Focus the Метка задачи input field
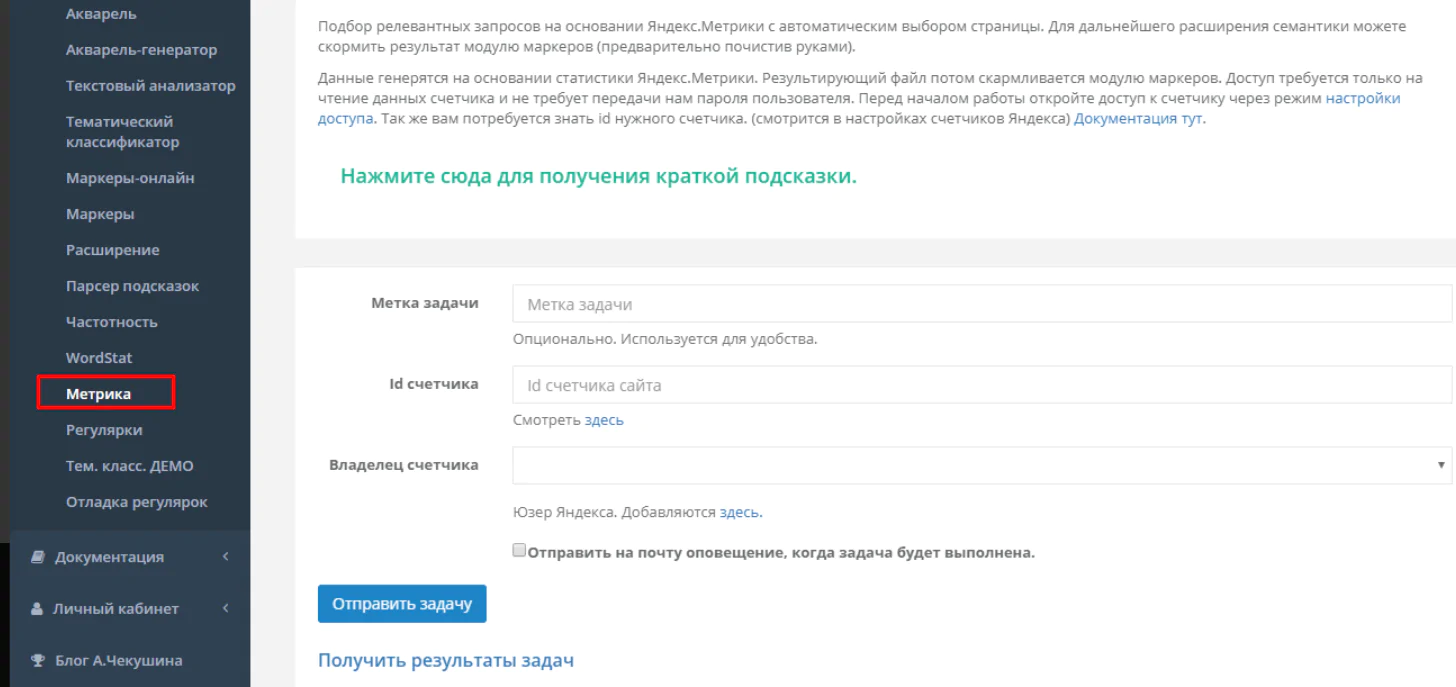The height and width of the screenshot is (687, 1456). tap(982, 304)
